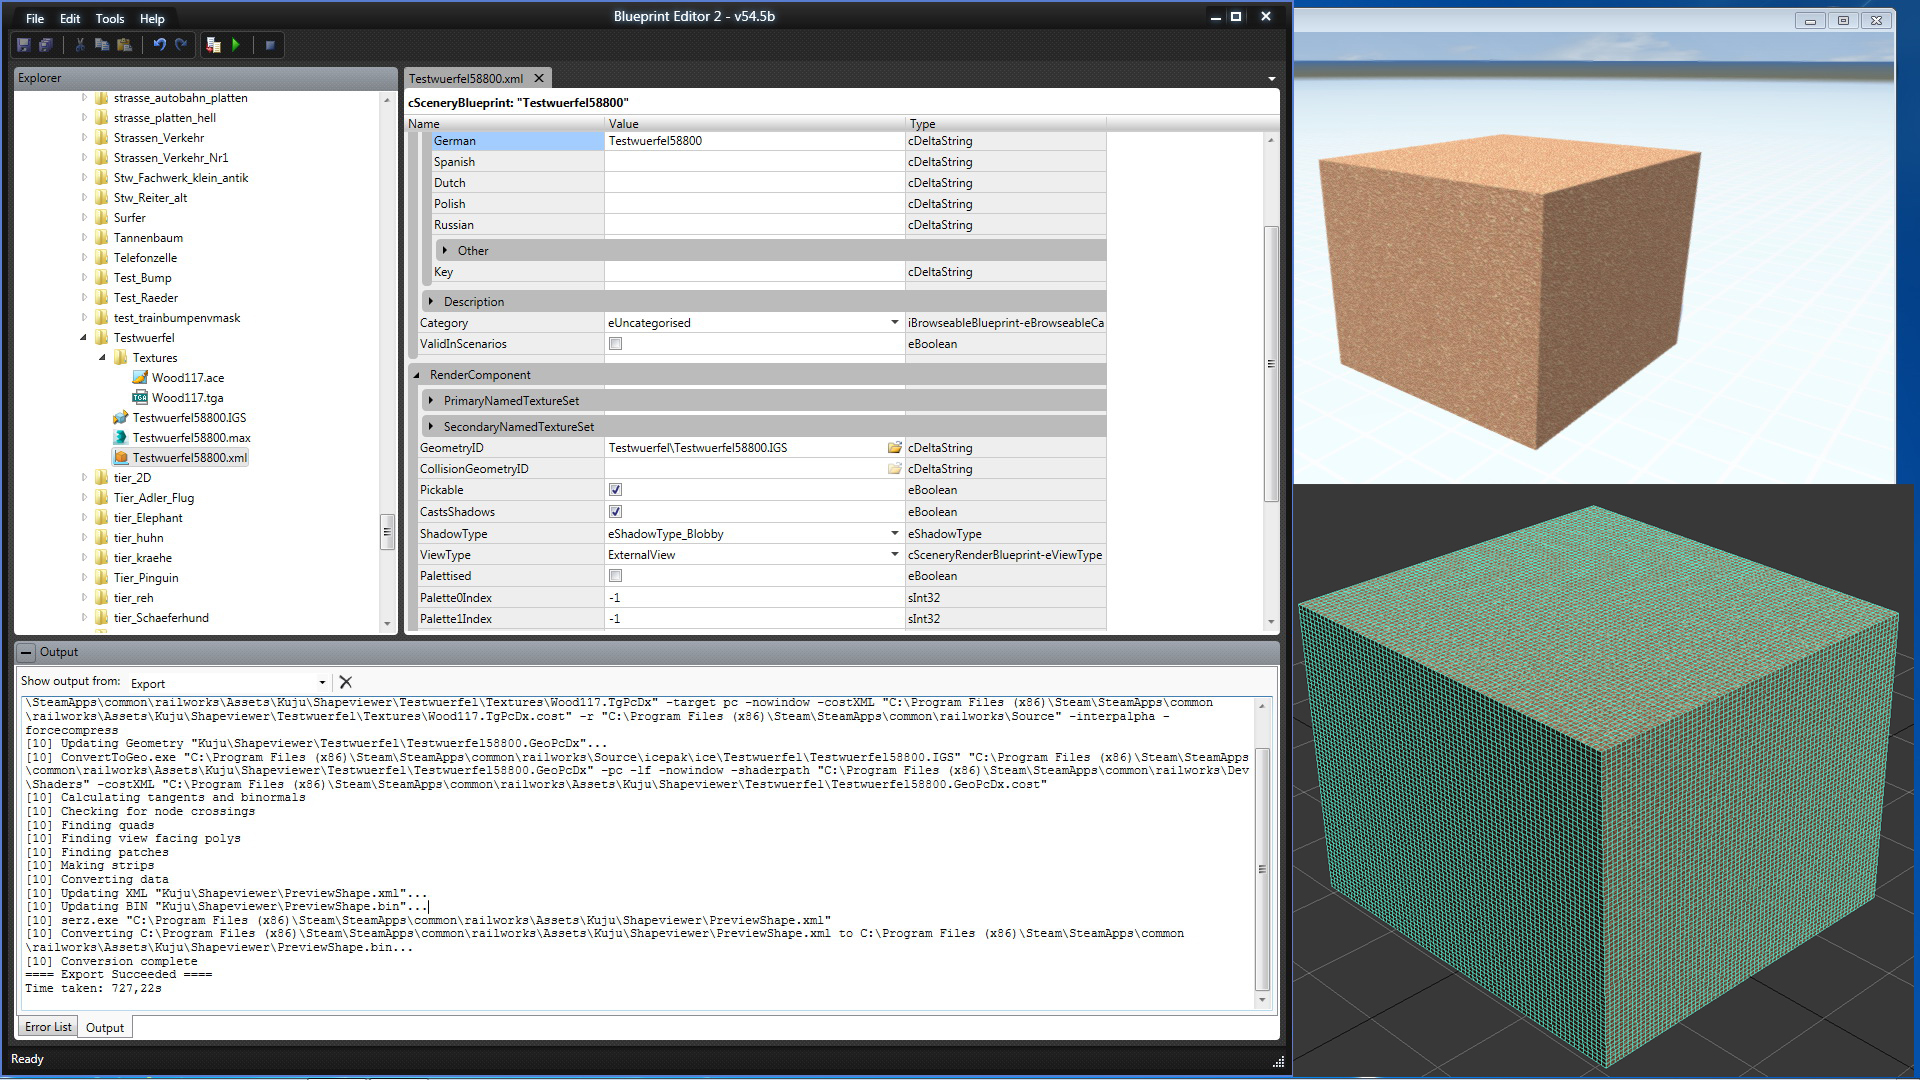Click the Undo arrow icon
The width and height of the screenshot is (1920, 1080).
(159, 45)
